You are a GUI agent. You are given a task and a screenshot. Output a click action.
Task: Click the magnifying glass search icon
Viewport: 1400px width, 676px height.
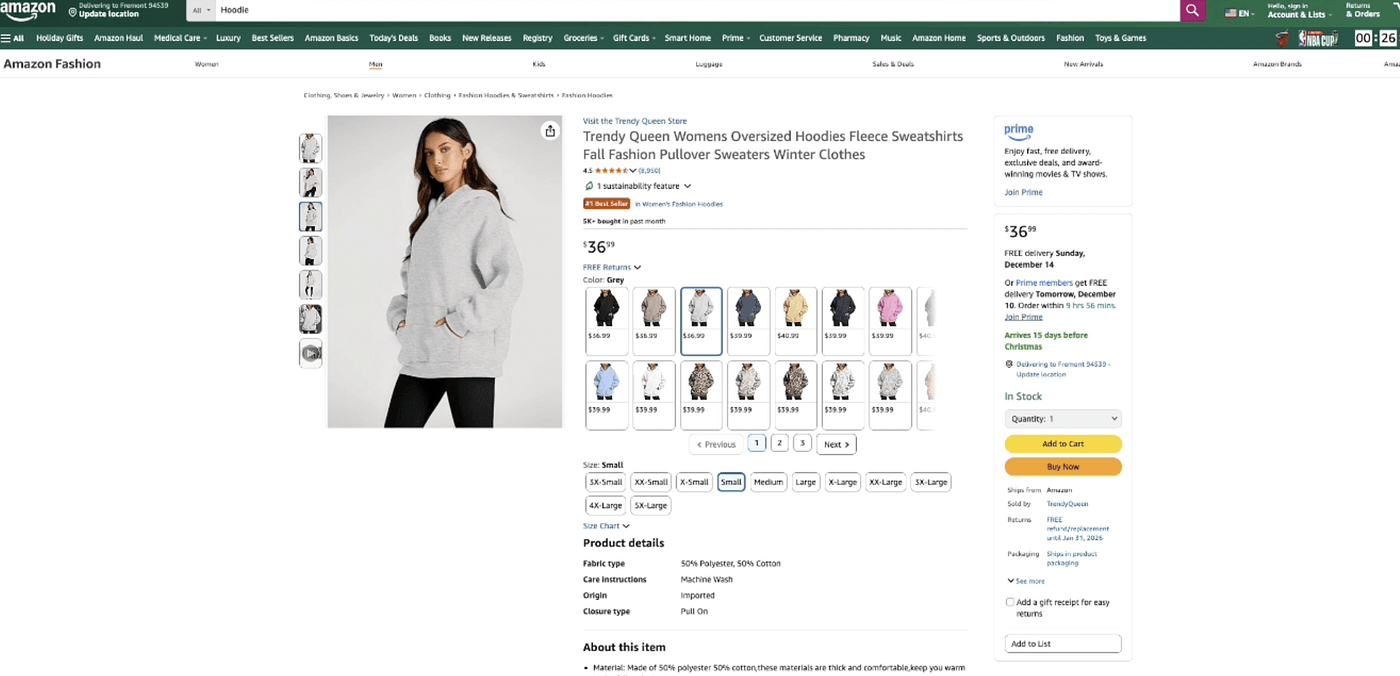click(1192, 10)
